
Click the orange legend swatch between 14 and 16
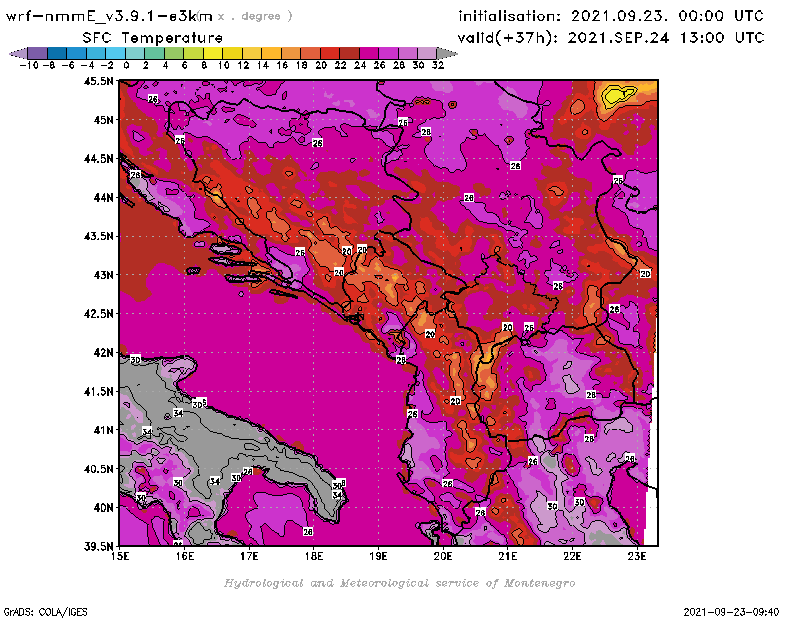pyautogui.click(x=271, y=53)
